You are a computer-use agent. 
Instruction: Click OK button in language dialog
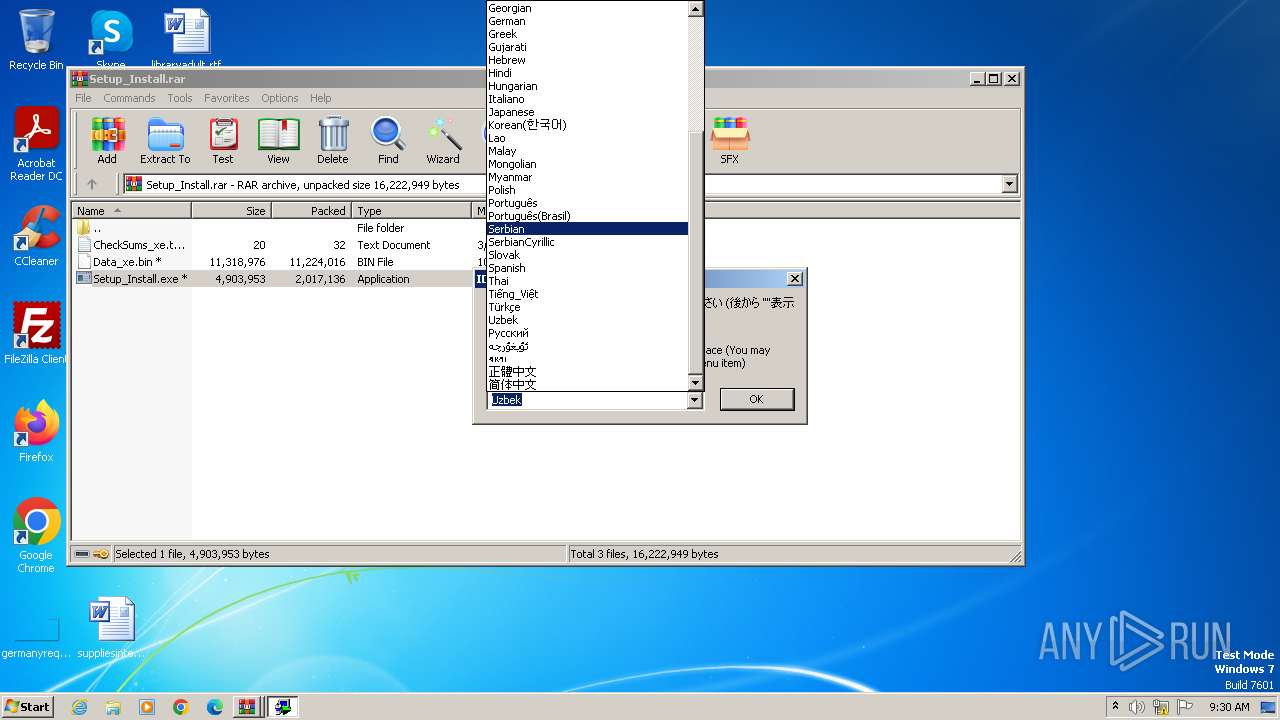(x=756, y=399)
